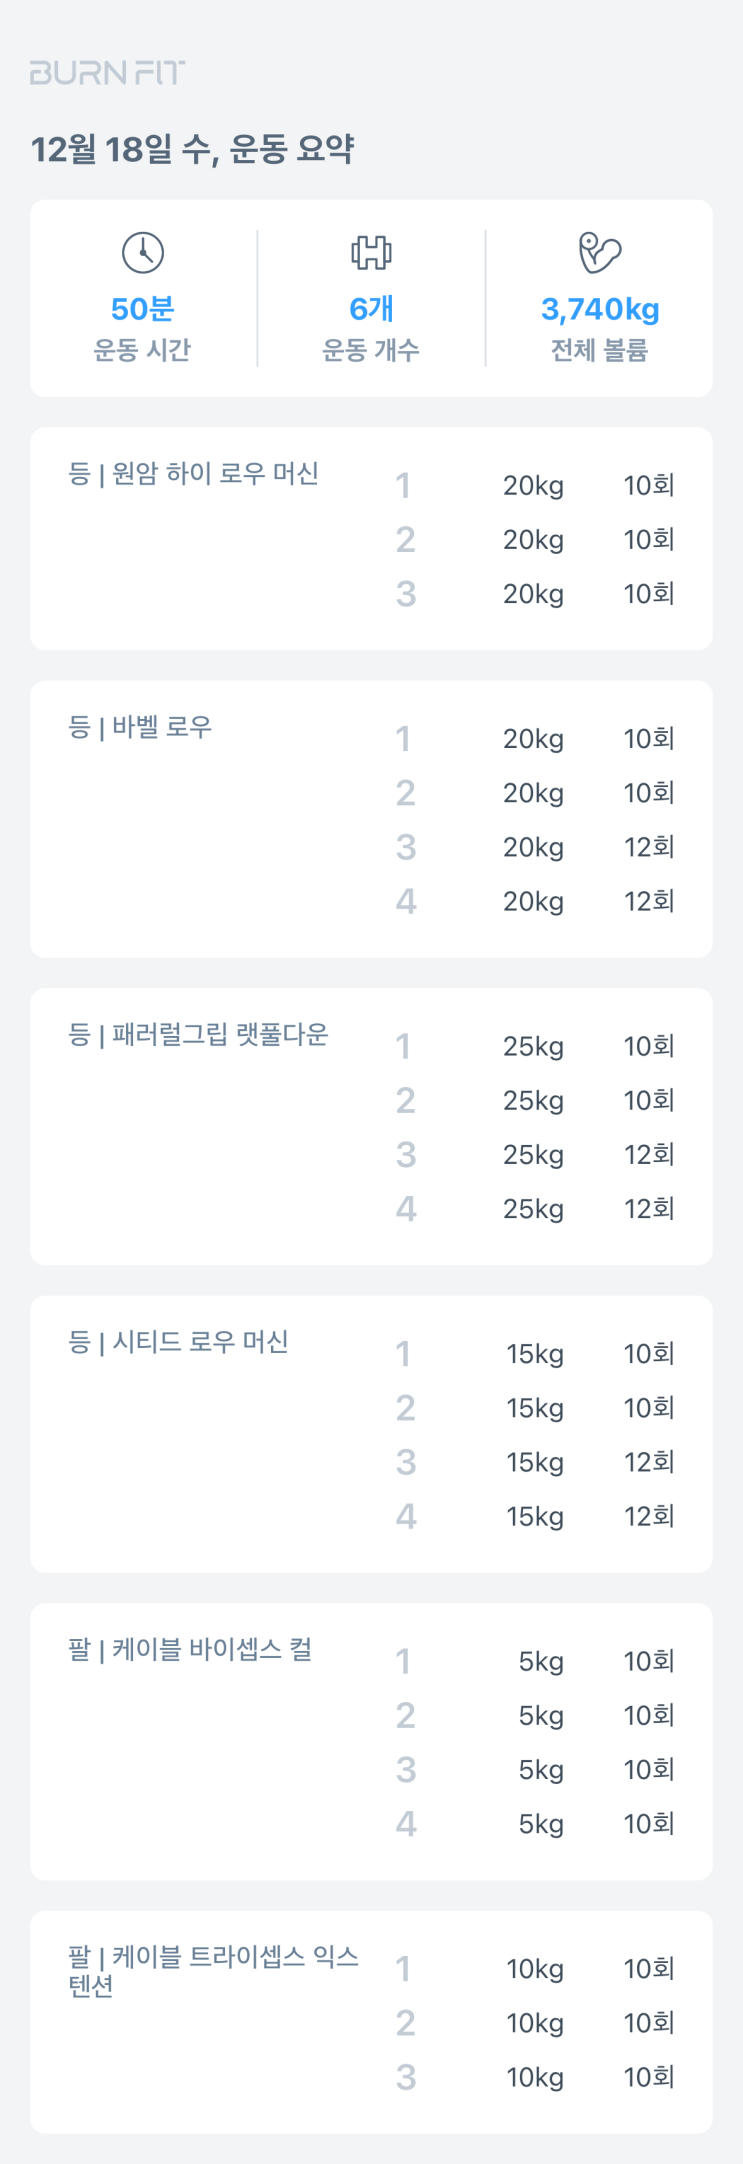This screenshot has width=743, height=2164.
Task: Click 10회 reps in 원암 하이 로우 set 2
Action: pyautogui.click(x=649, y=540)
